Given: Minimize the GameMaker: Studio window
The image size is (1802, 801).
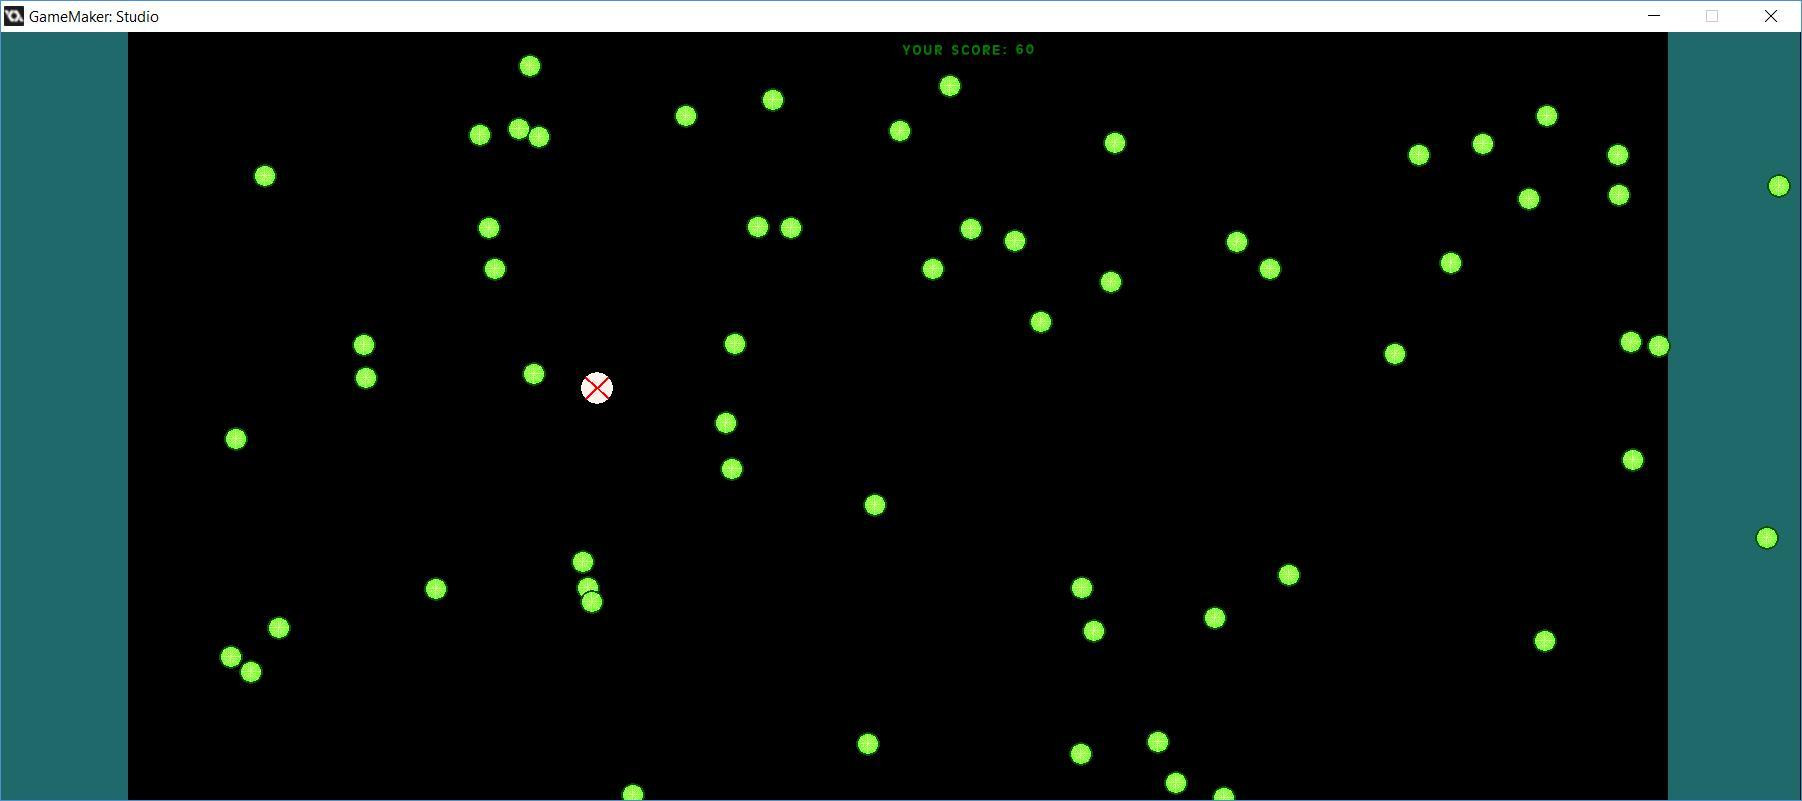Looking at the screenshot, I should [1654, 16].
